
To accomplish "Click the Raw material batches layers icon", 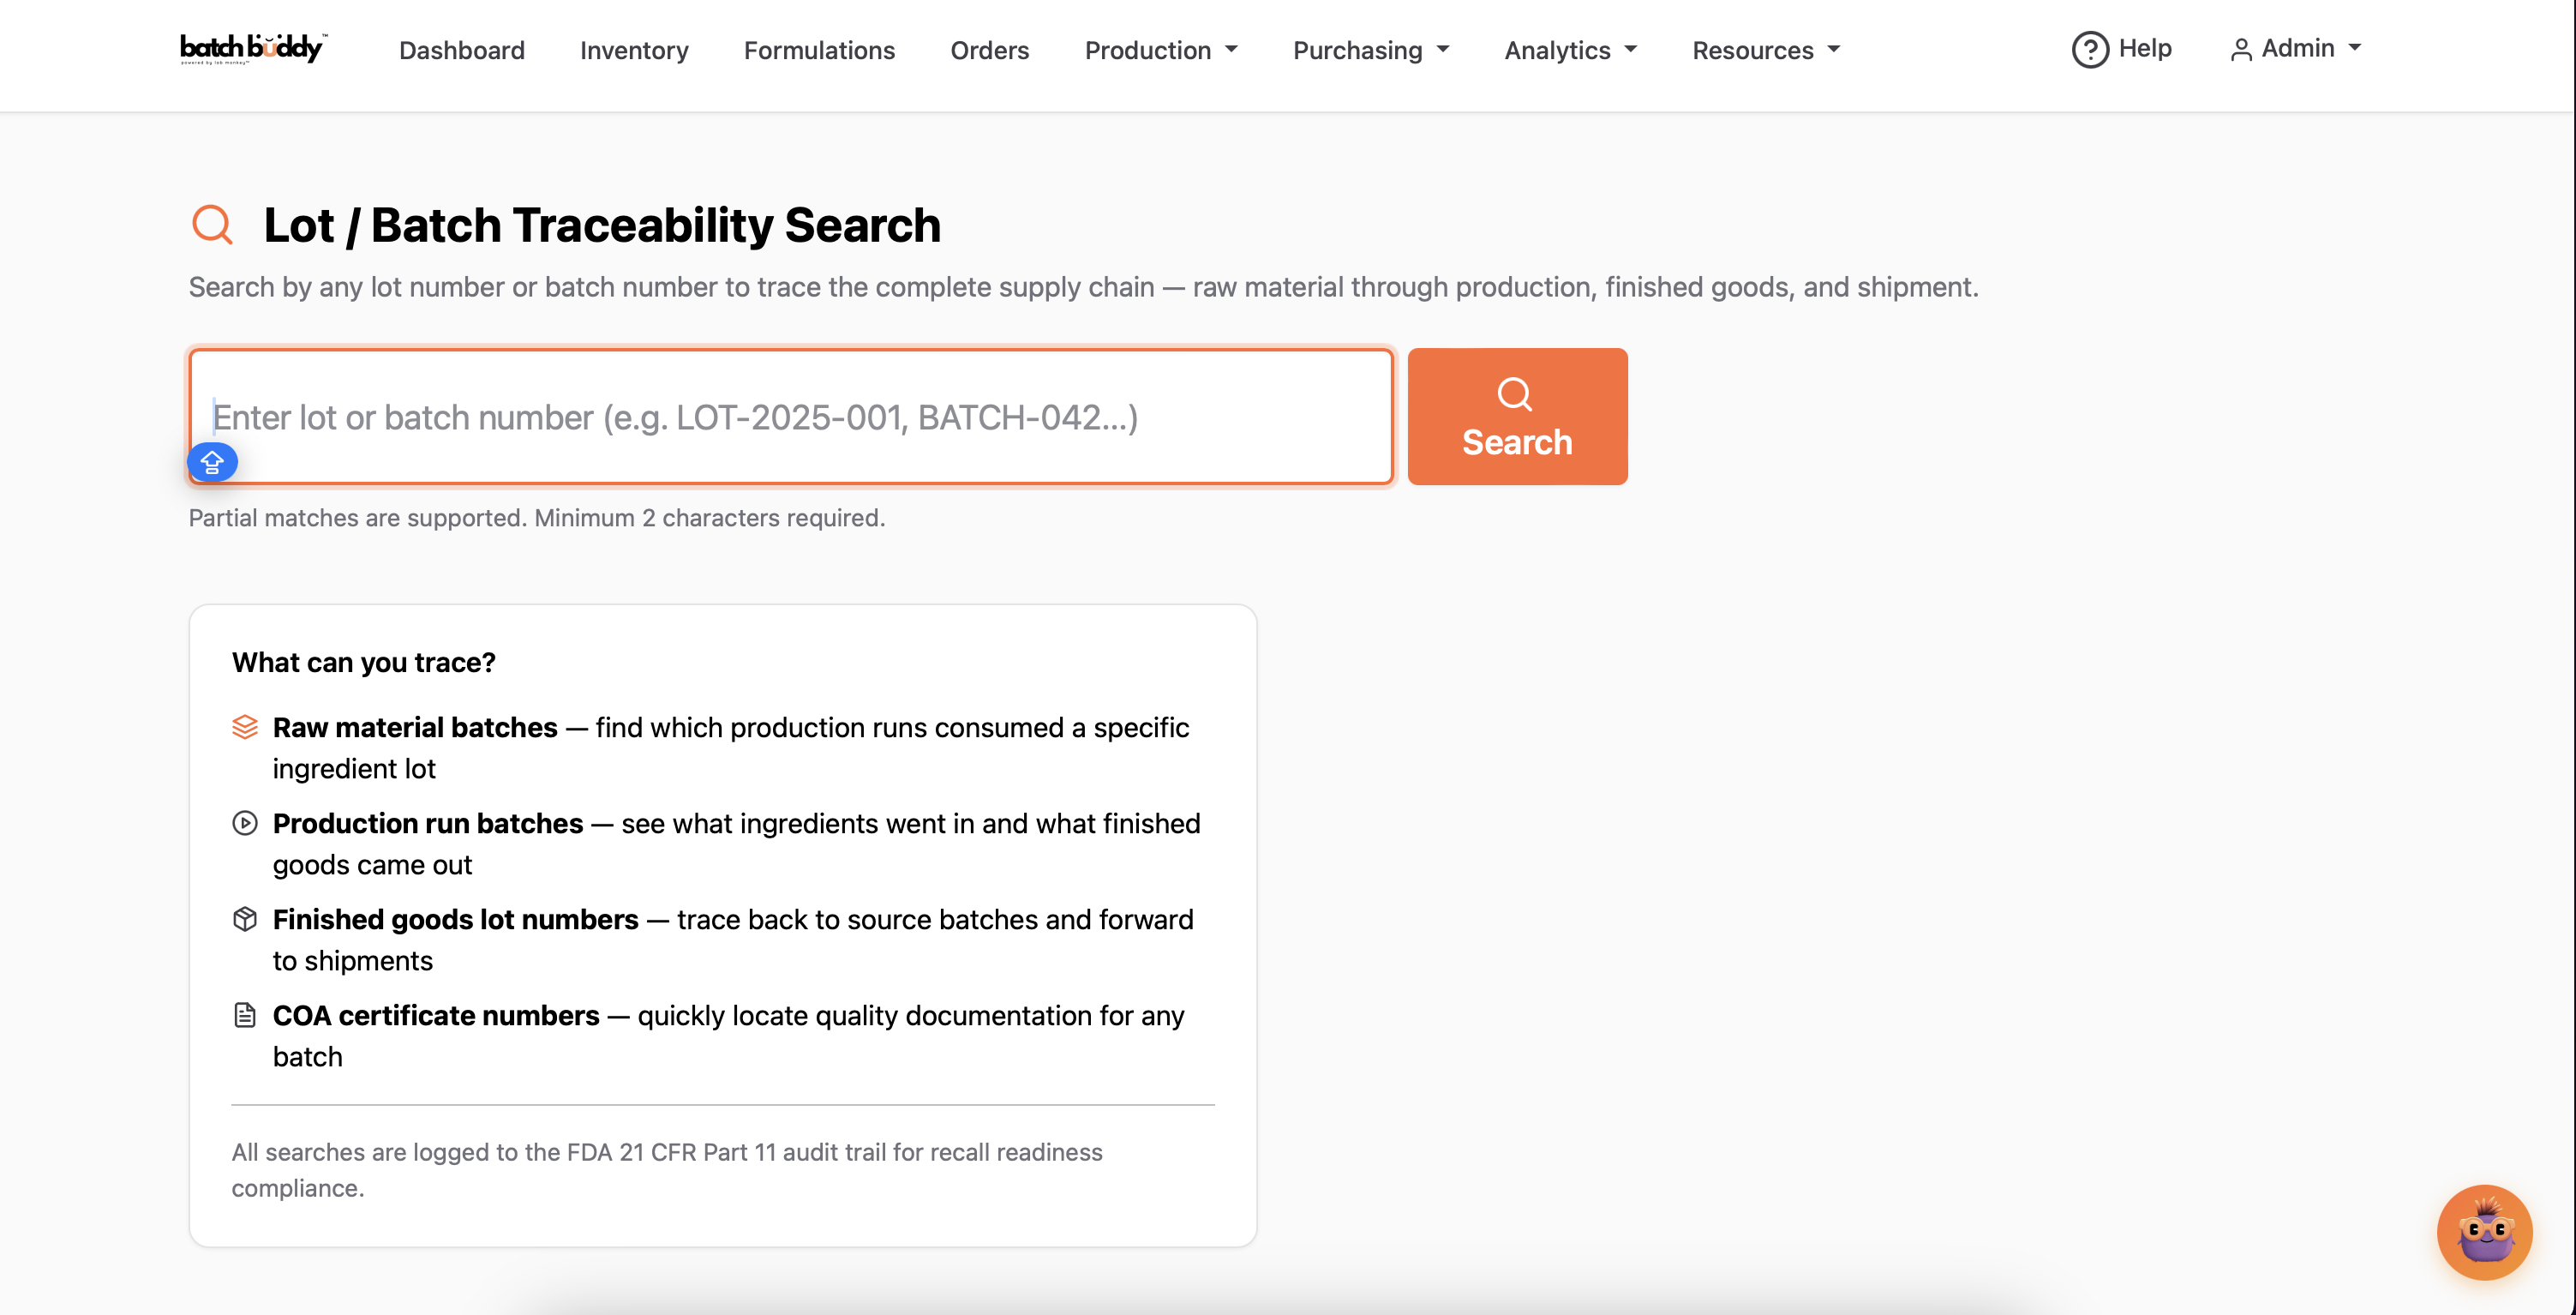I will [245, 727].
